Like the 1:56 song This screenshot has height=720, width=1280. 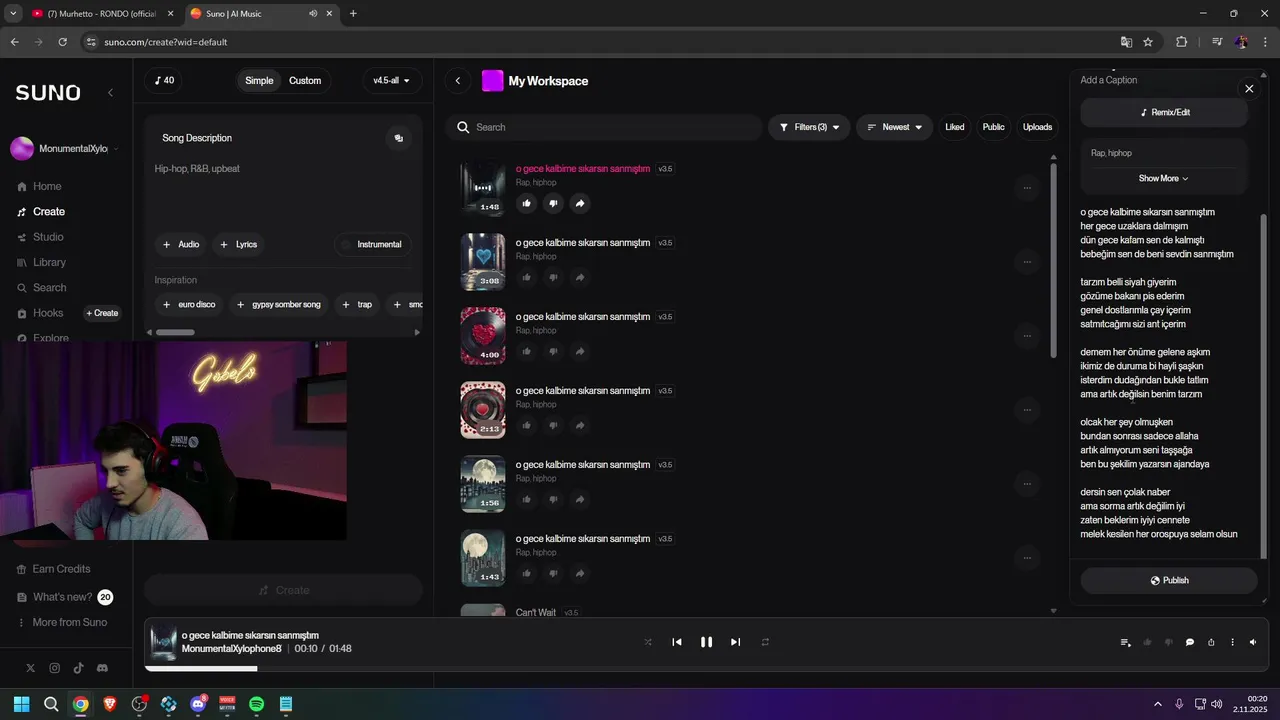pos(526,499)
